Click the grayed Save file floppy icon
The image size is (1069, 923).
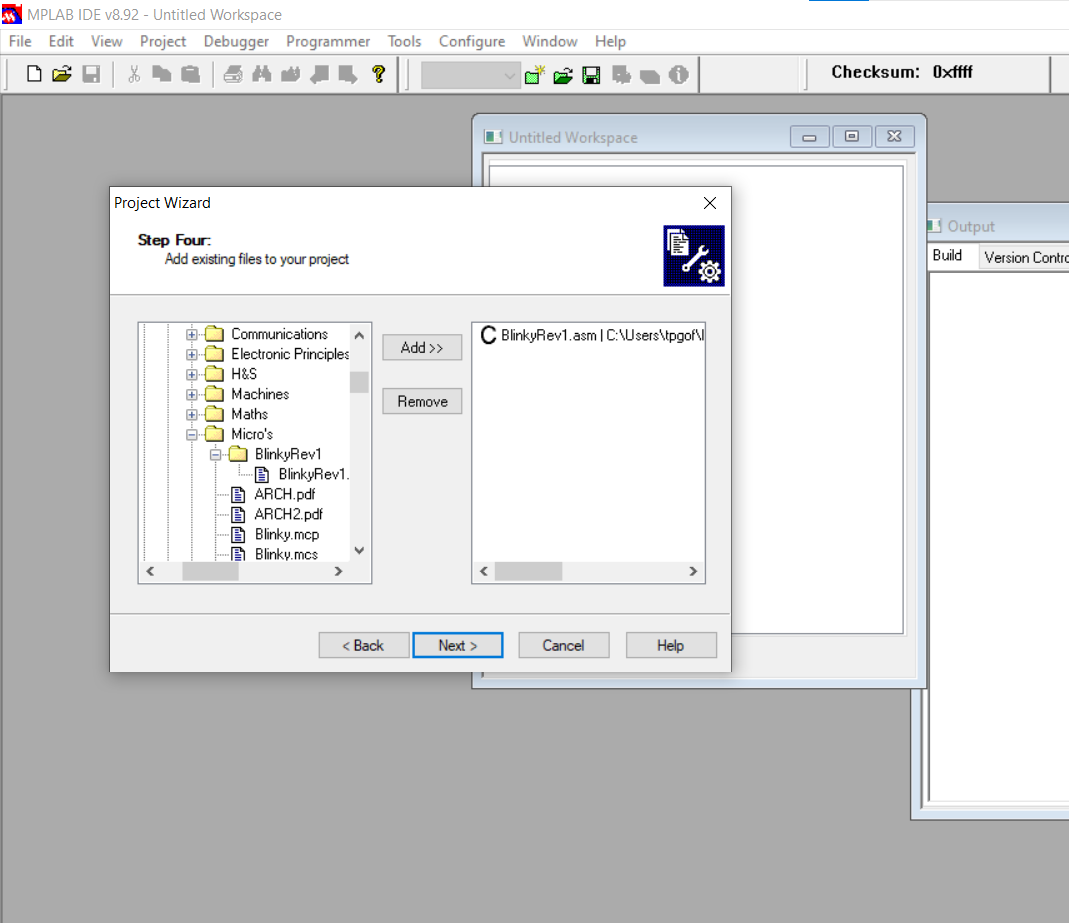point(91,74)
